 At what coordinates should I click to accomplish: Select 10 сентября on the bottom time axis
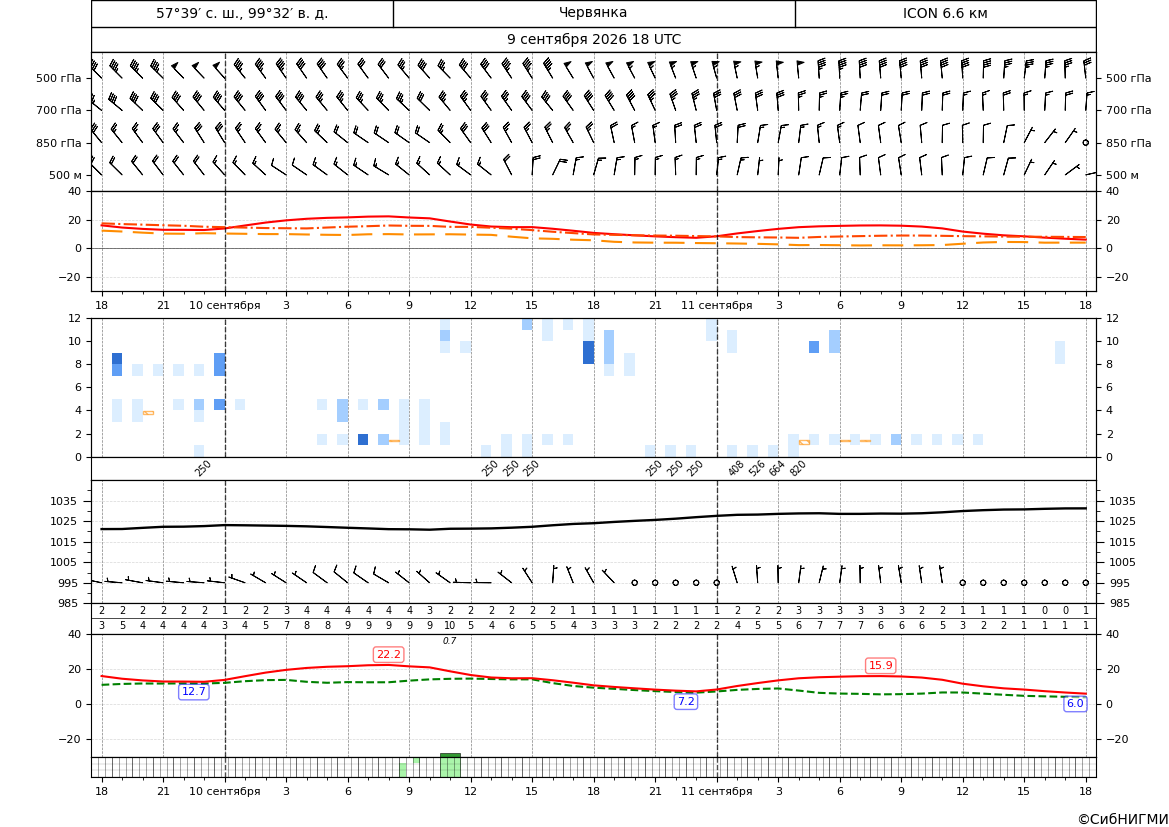(x=224, y=791)
